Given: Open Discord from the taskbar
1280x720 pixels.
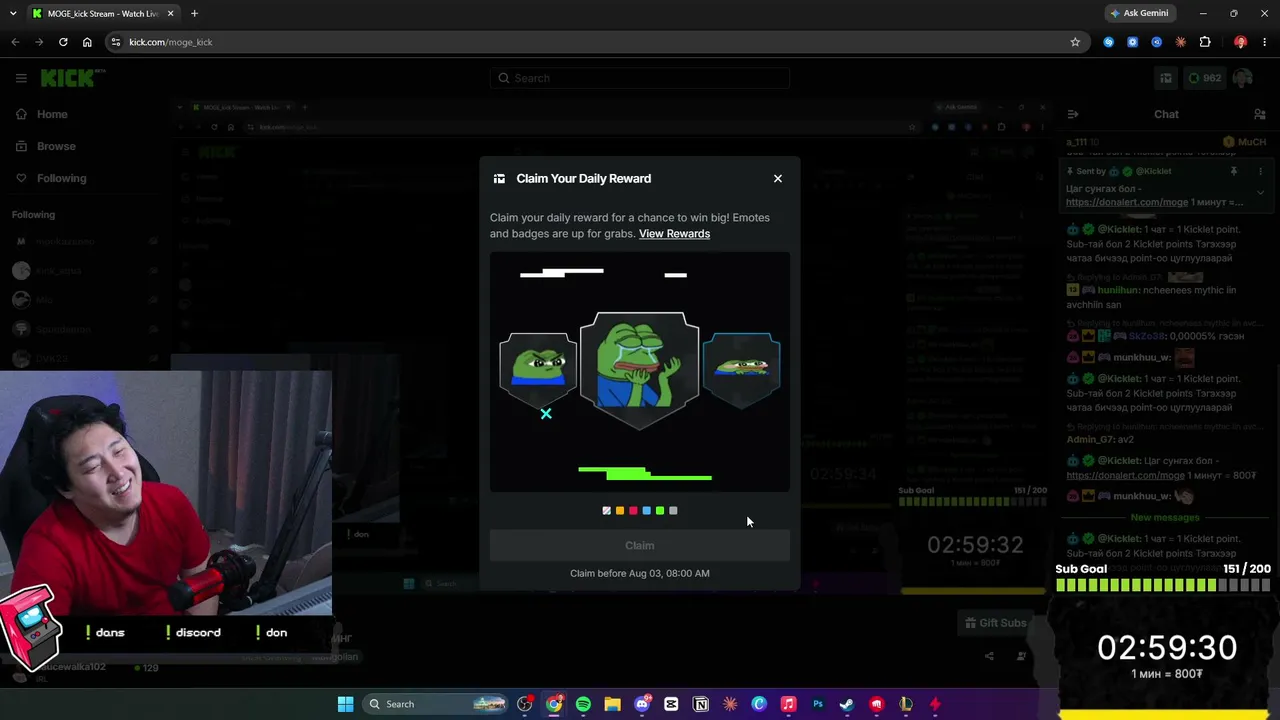Looking at the screenshot, I should click(x=642, y=704).
